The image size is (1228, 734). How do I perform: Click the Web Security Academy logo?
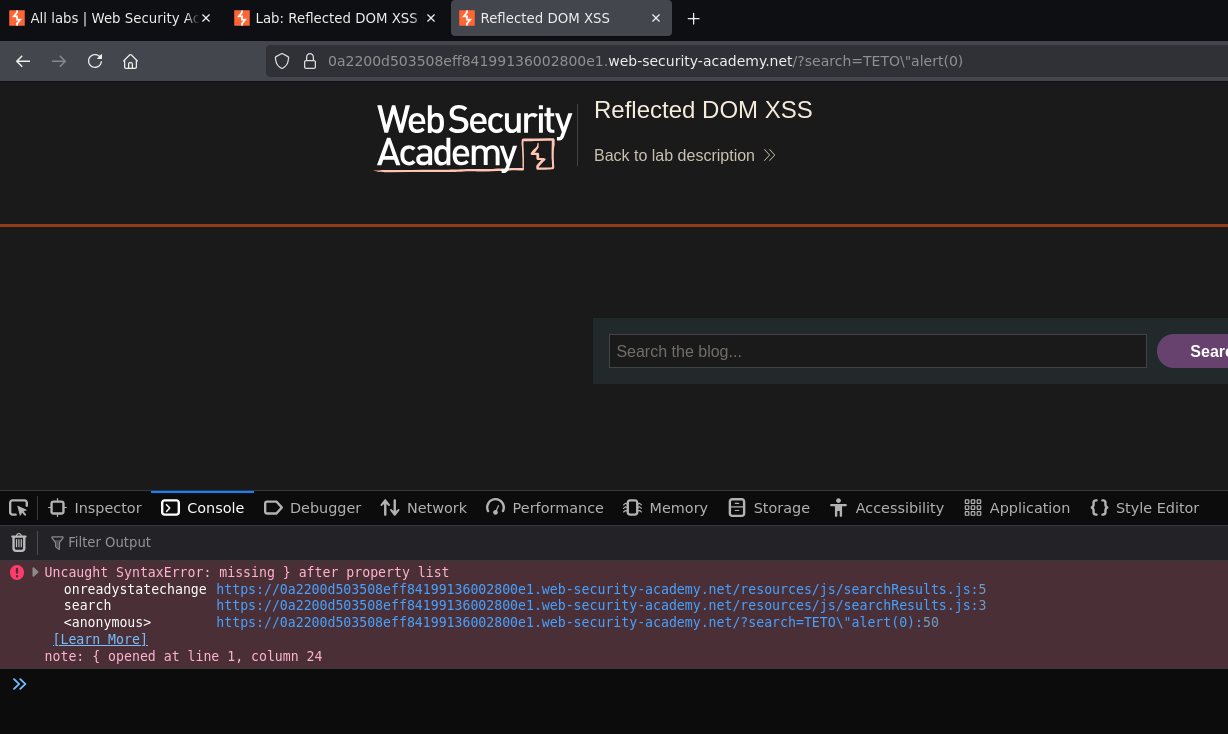click(x=474, y=137)
